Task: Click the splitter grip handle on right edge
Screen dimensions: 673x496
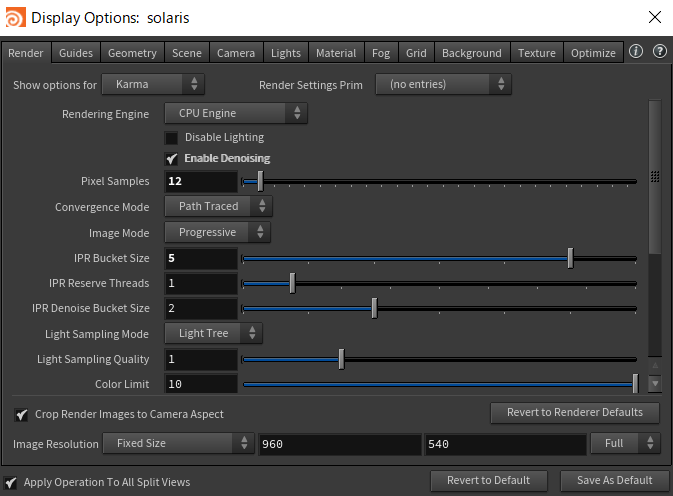Action: [x=655, y=176]
